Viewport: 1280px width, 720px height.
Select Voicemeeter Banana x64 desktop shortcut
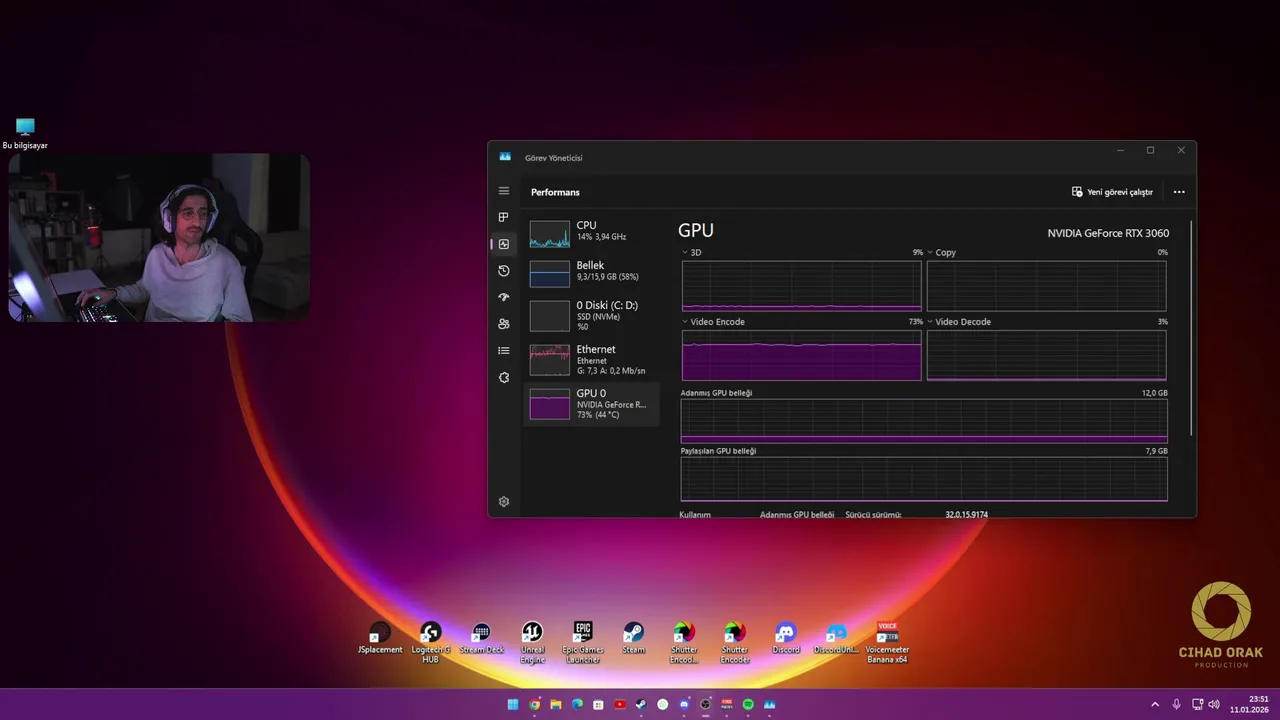point(887,643)
